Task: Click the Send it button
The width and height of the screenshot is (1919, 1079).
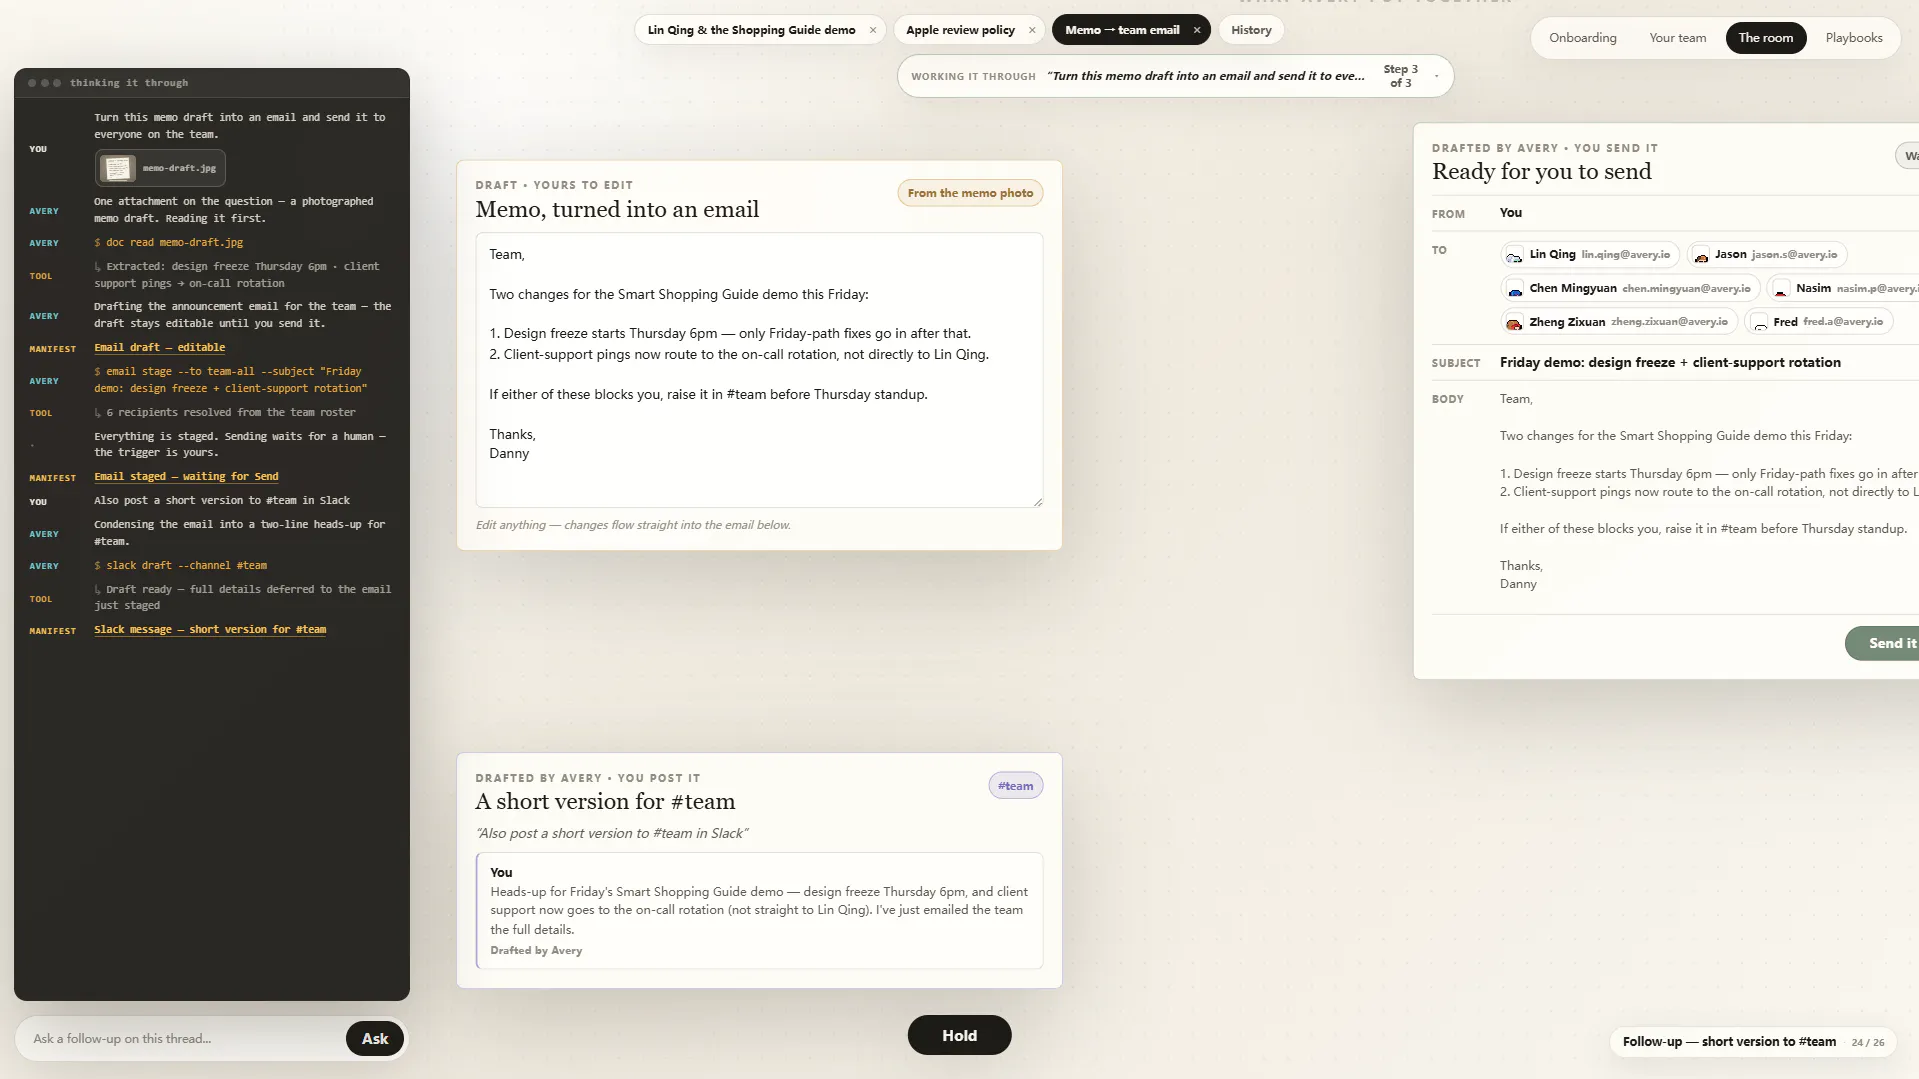Action: tap(1883, 643)
